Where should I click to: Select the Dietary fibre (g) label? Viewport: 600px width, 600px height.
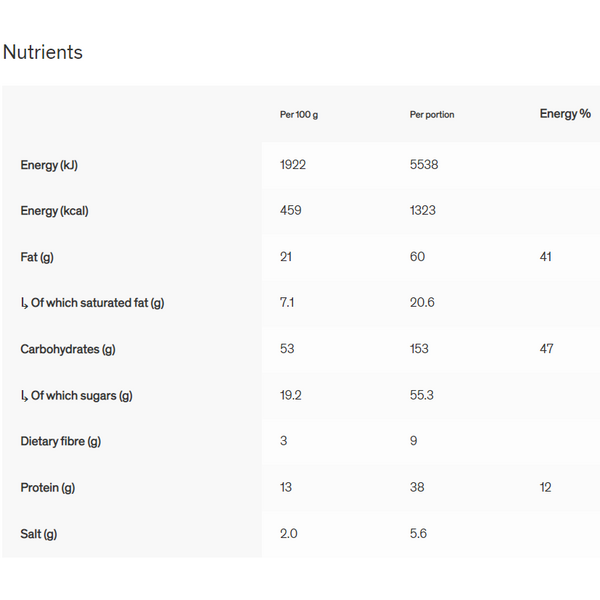[61, 441]
